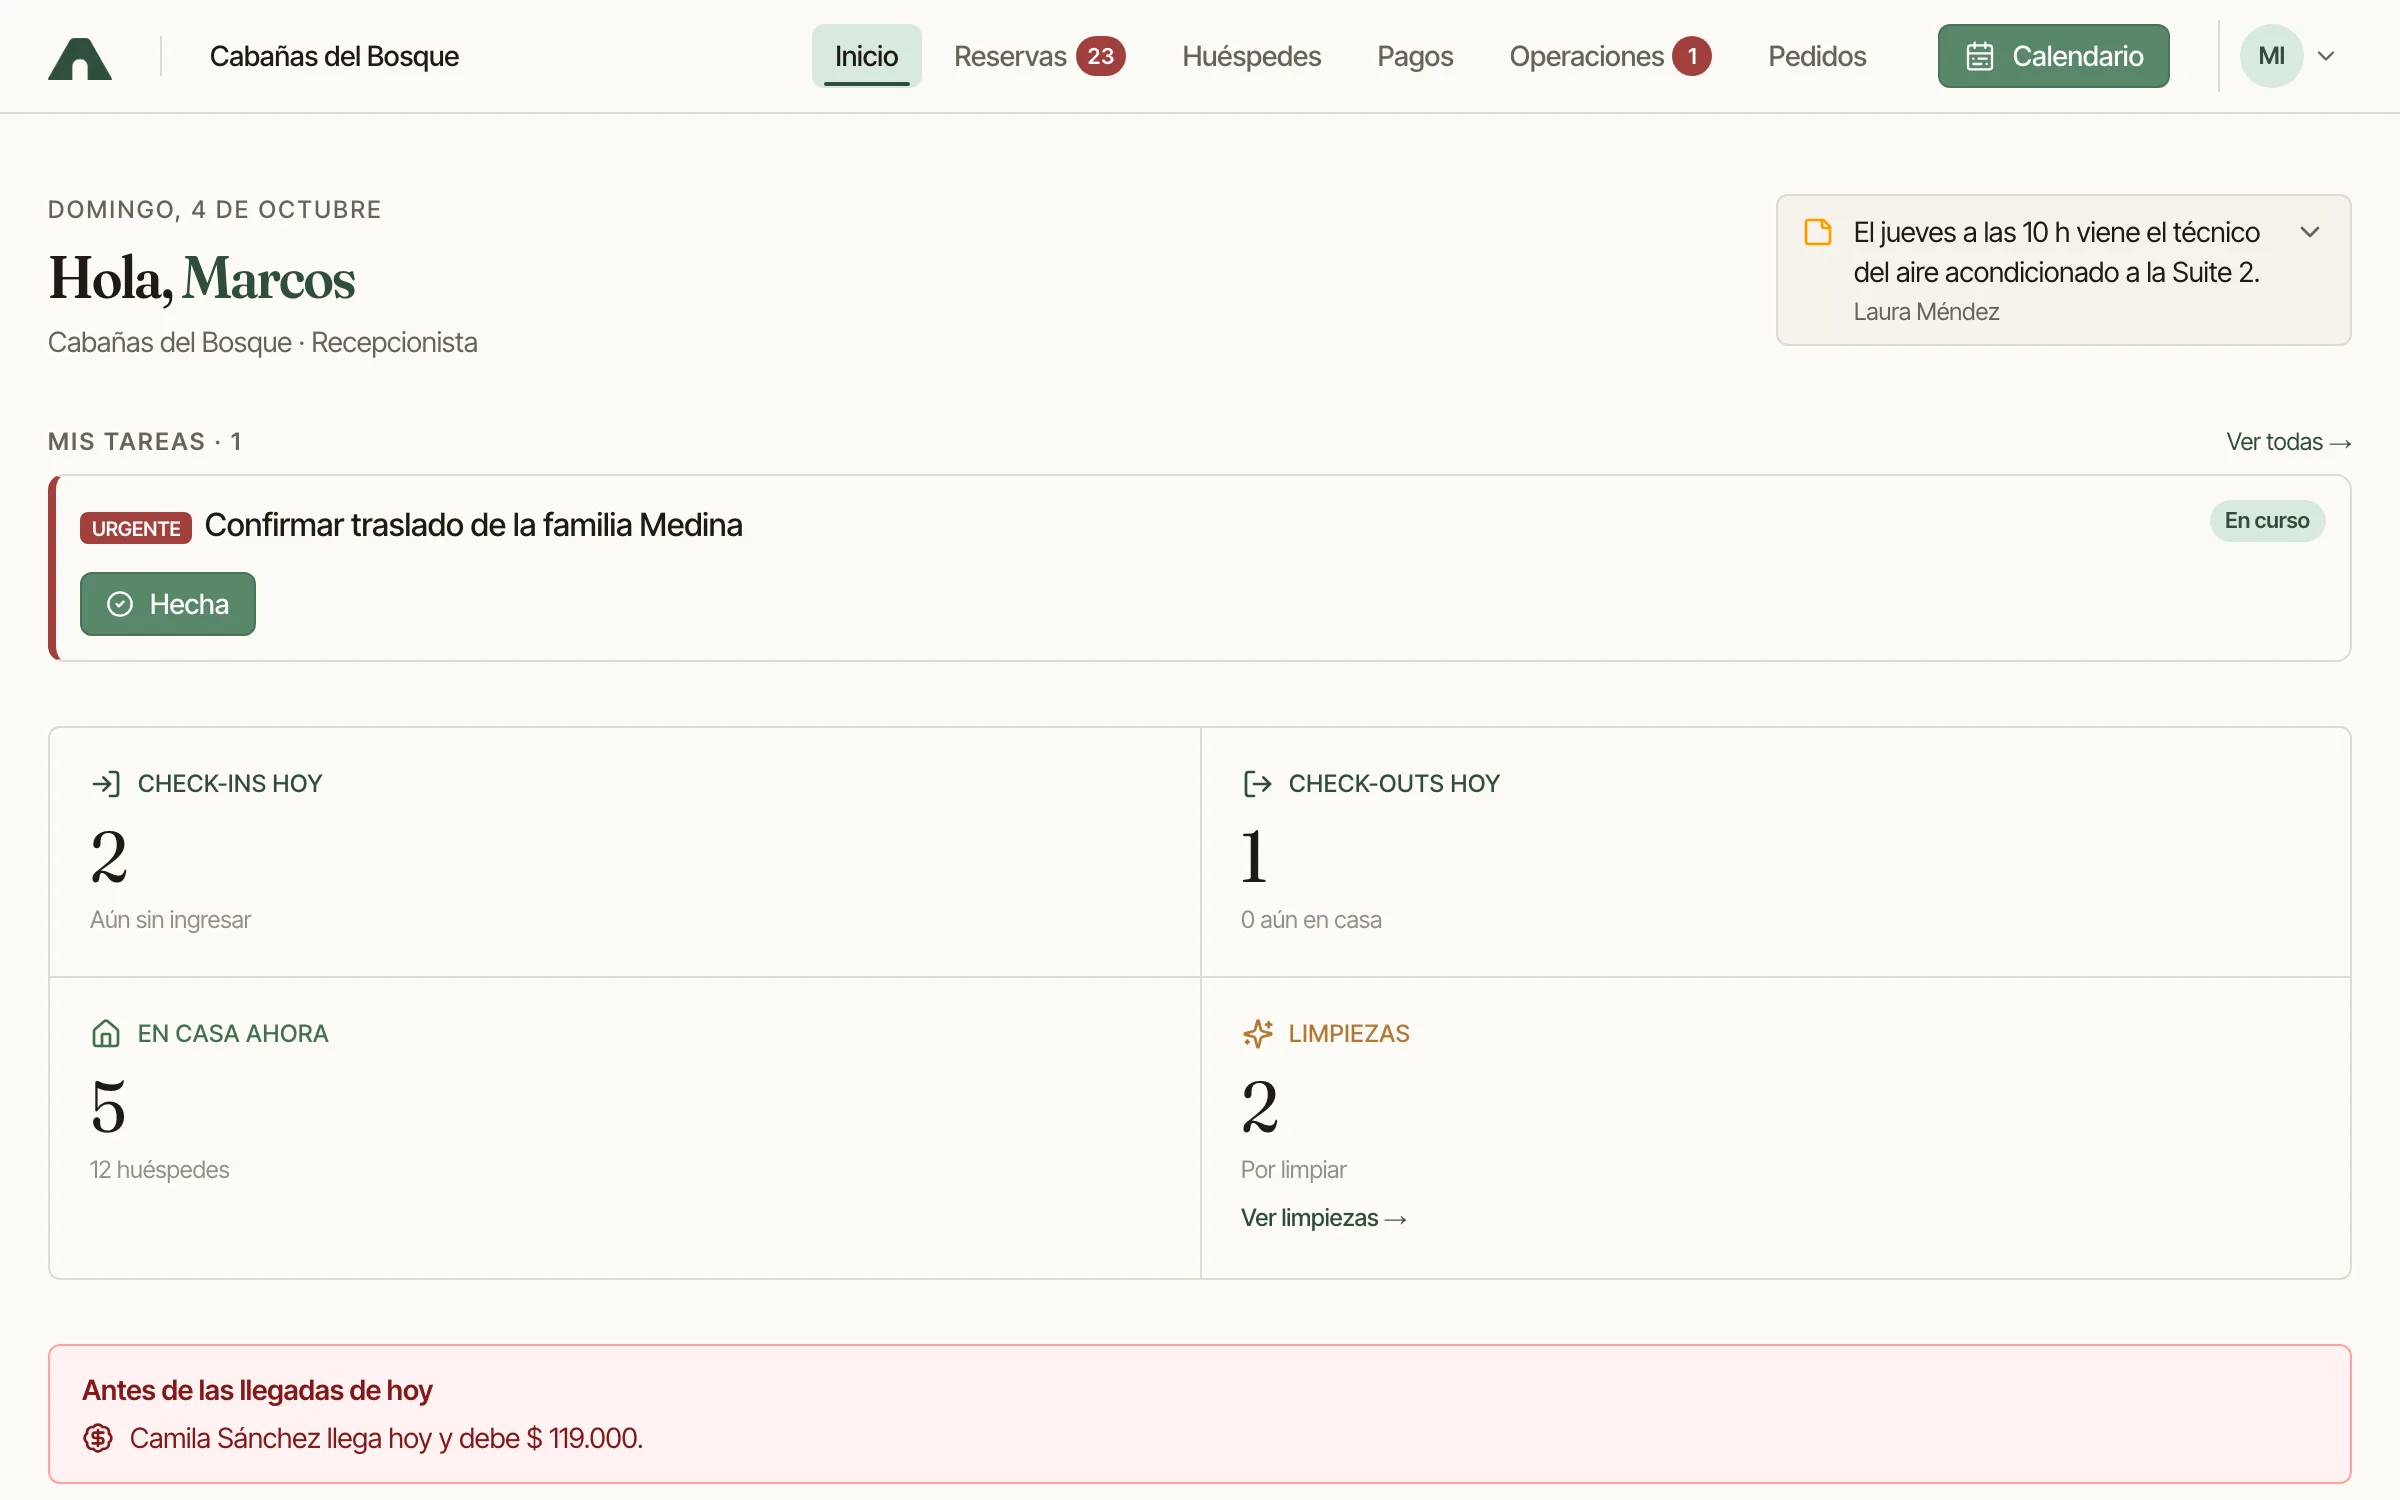Open the MI user avatar
This screenshot has width=2400, height=1500.
[x=2271, y=56]
